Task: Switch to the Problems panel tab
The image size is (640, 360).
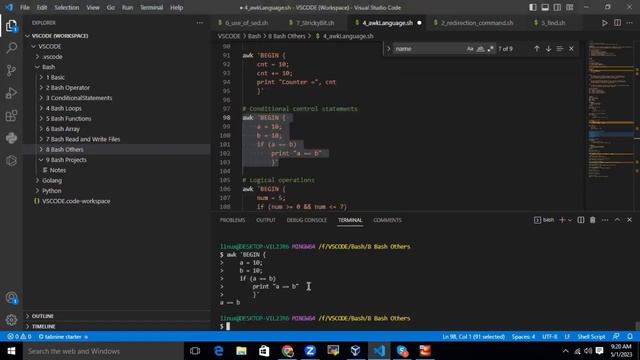Action: (232, 220)
